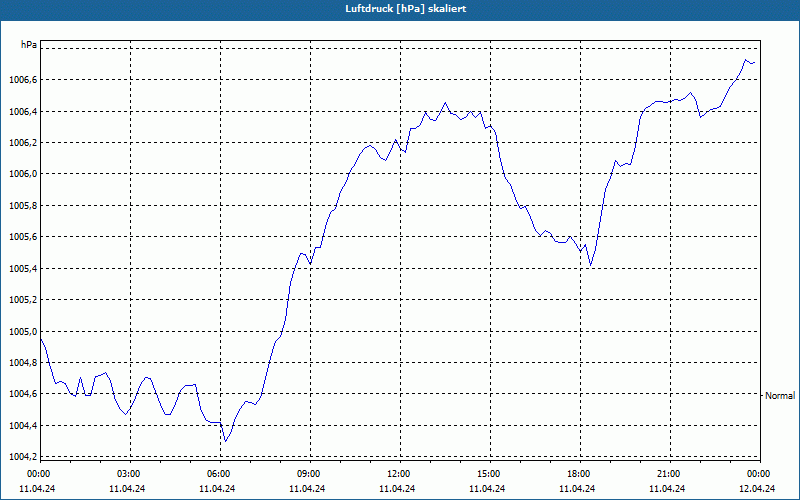Select the 1006,4 y-axis value

point(23,111)
